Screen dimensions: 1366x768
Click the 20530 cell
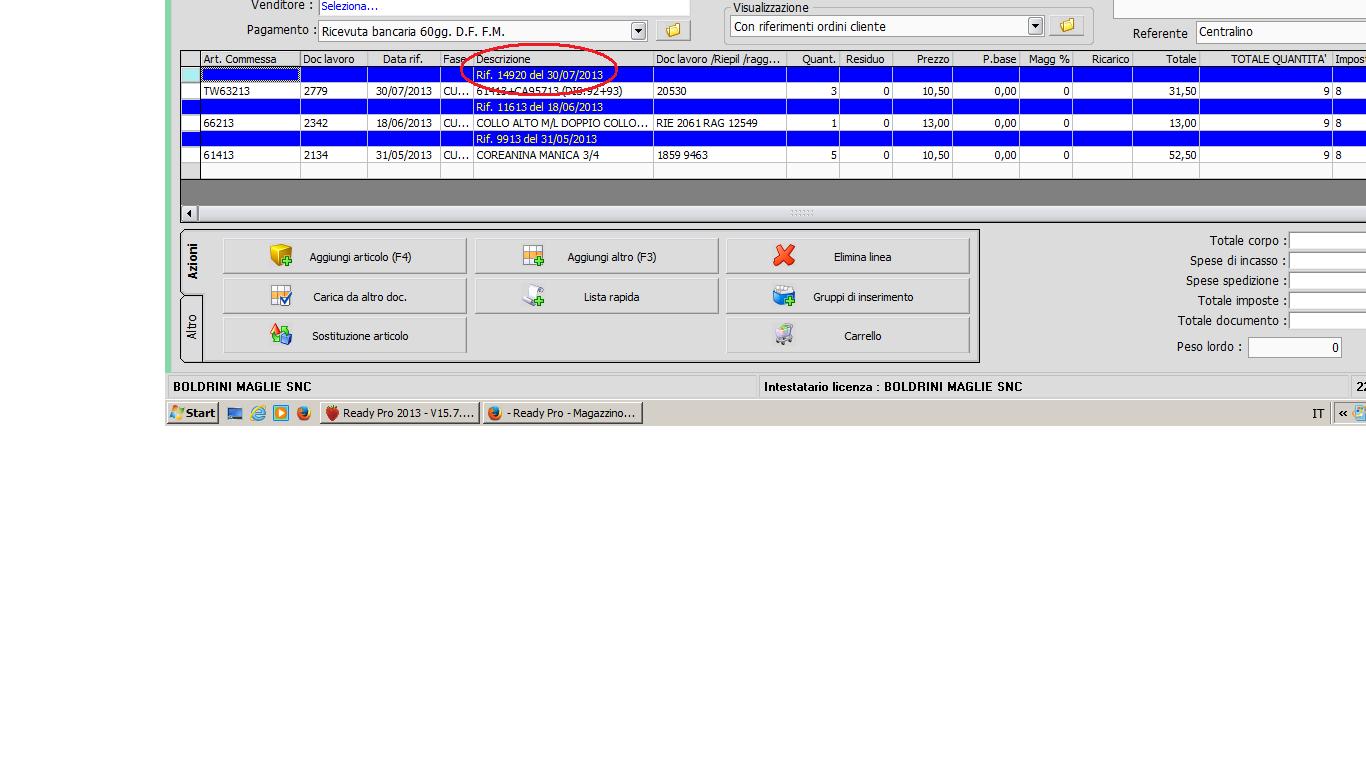click(720, 91)
